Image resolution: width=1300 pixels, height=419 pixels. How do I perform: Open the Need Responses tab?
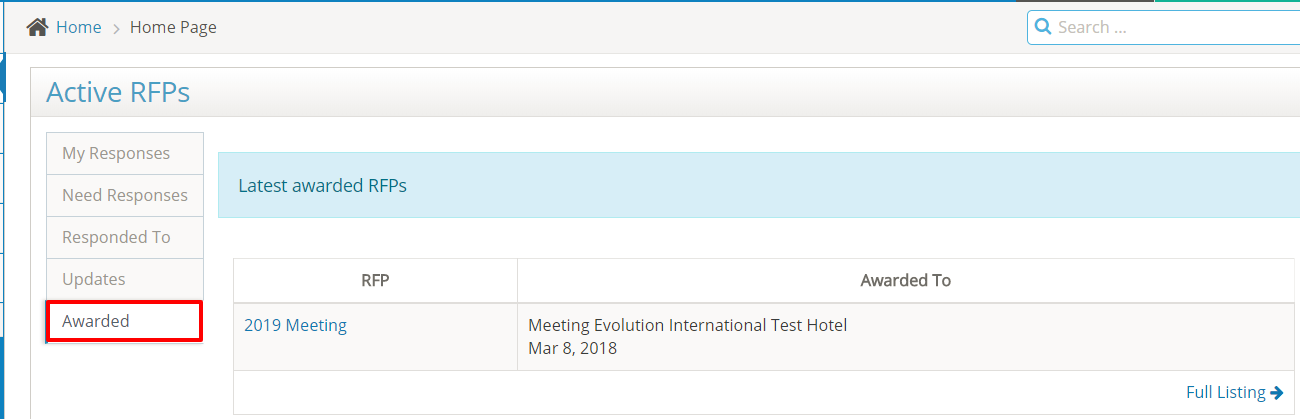[124, 195]
